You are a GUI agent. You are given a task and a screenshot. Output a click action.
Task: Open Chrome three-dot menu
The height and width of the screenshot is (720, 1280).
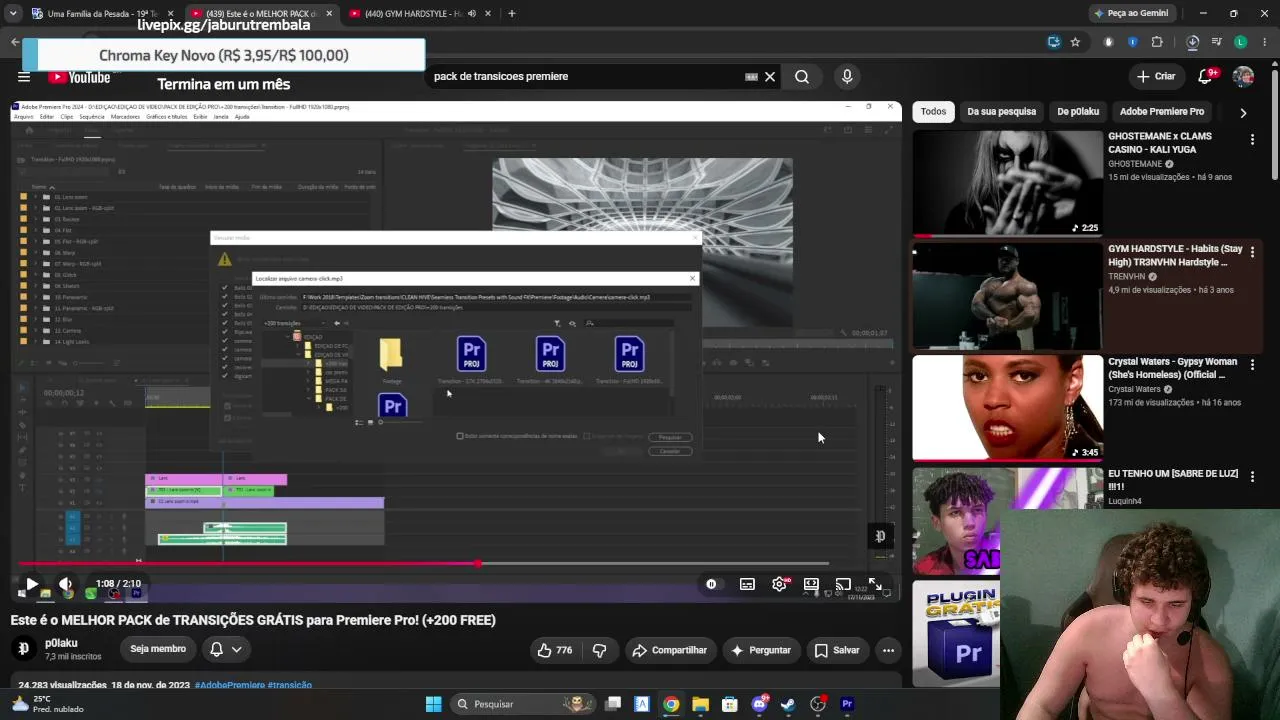coord(1265,42)
